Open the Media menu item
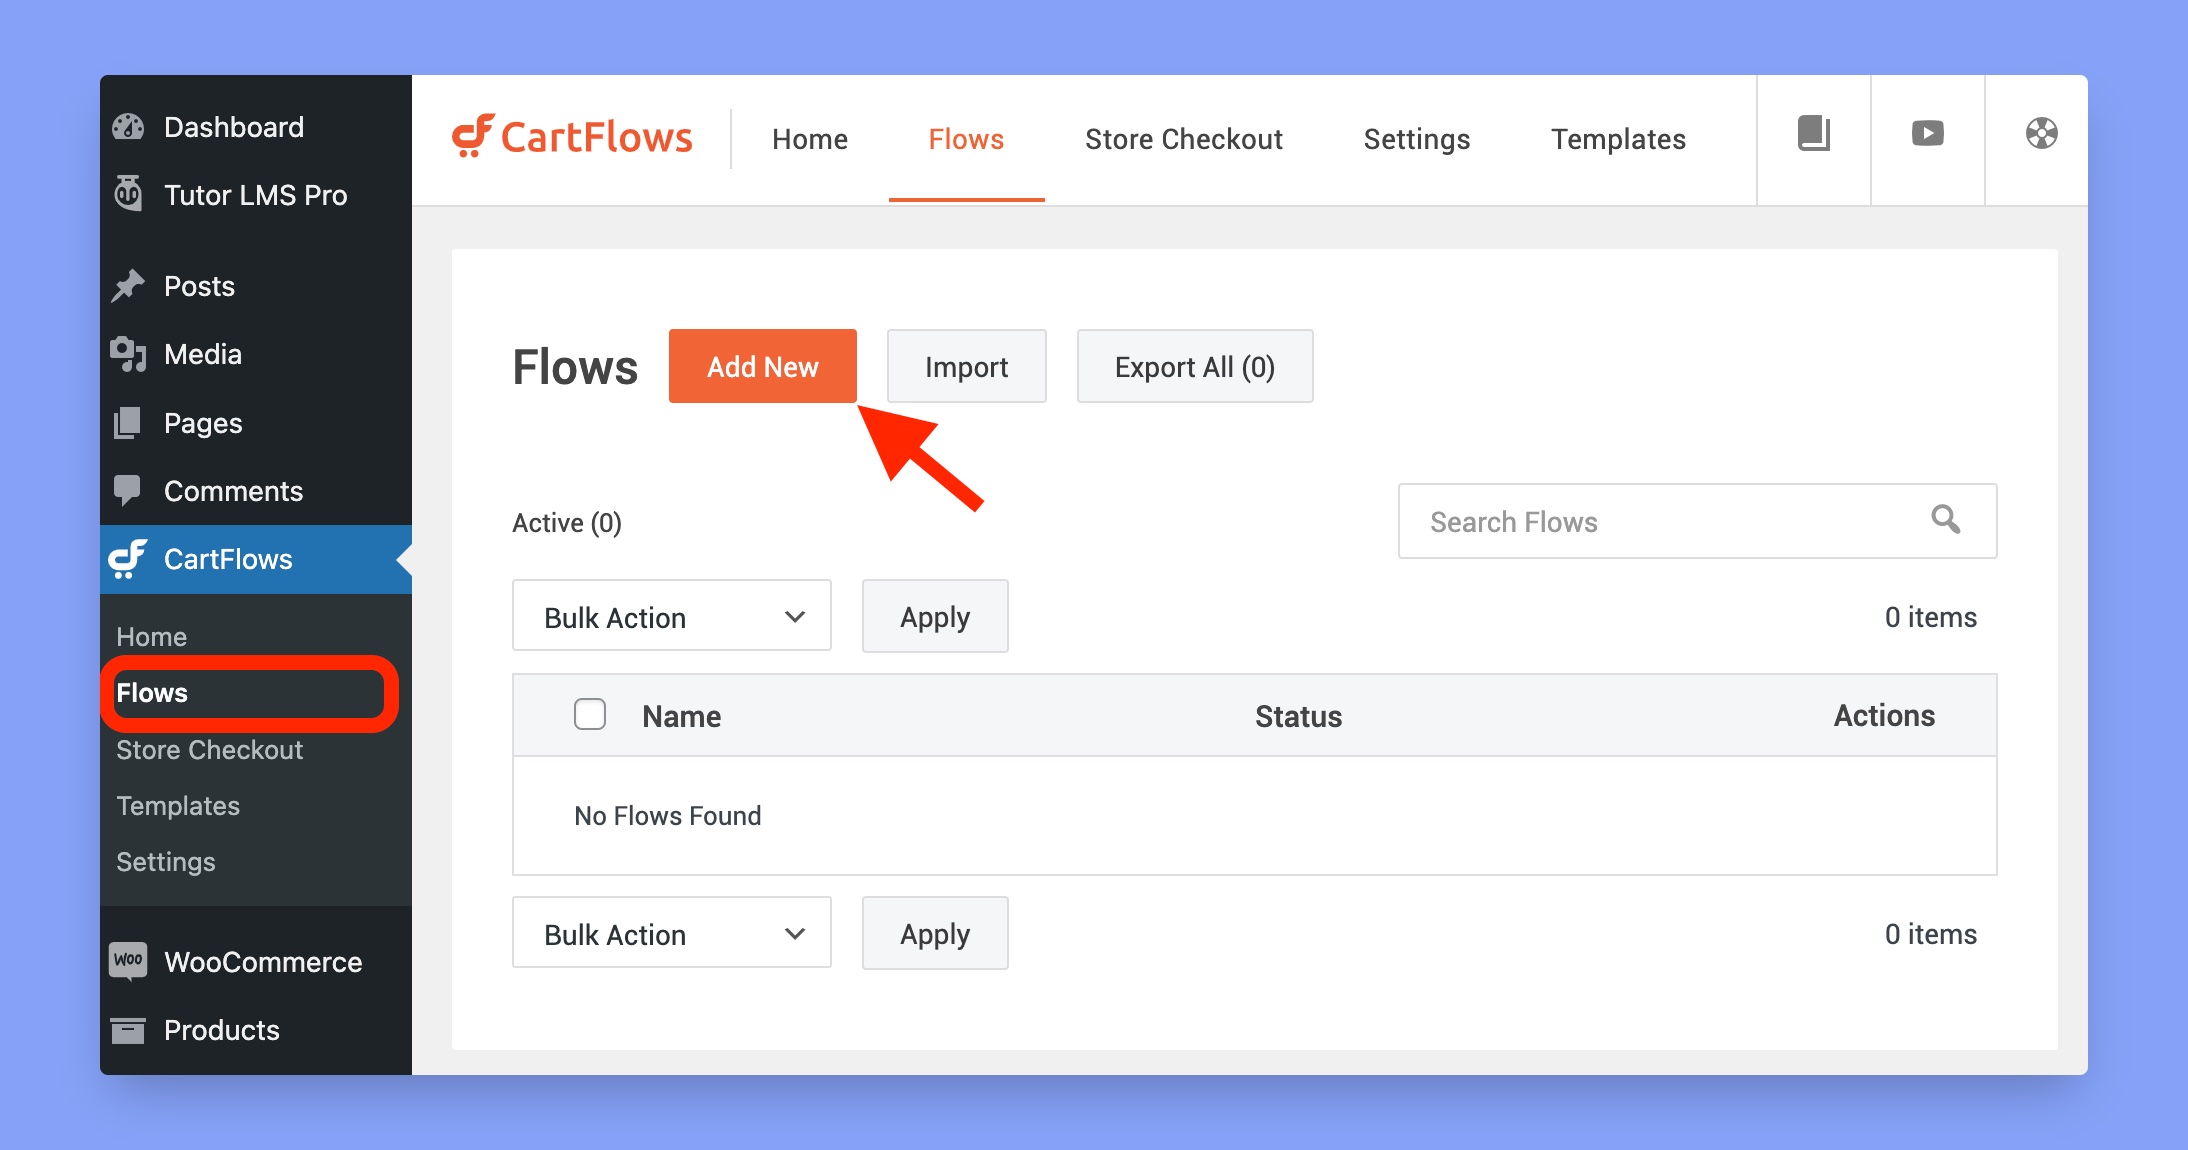2188x1150 pixels. pos(256,354)
